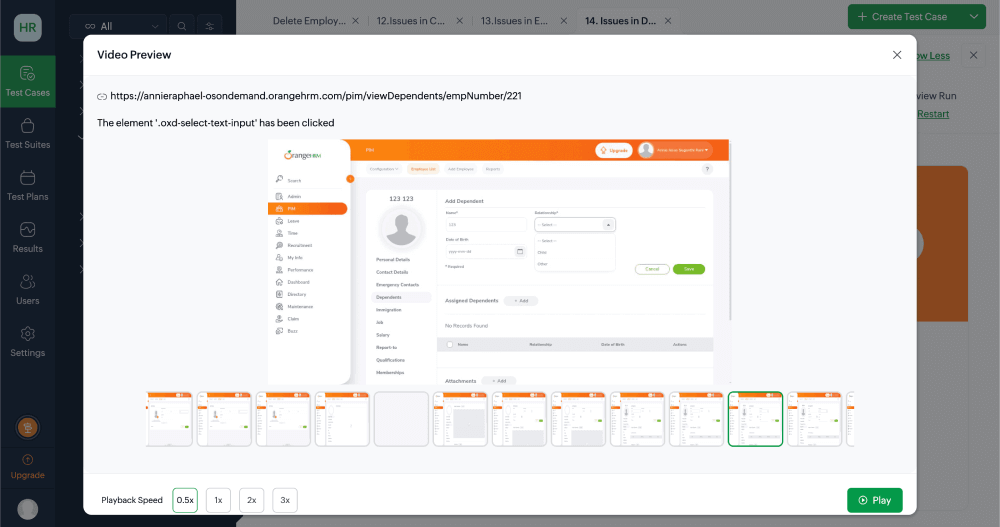Switch to '13.Issues in E...' tab
The height and width of the screenshot is (527, 1000).
(514, 21)
